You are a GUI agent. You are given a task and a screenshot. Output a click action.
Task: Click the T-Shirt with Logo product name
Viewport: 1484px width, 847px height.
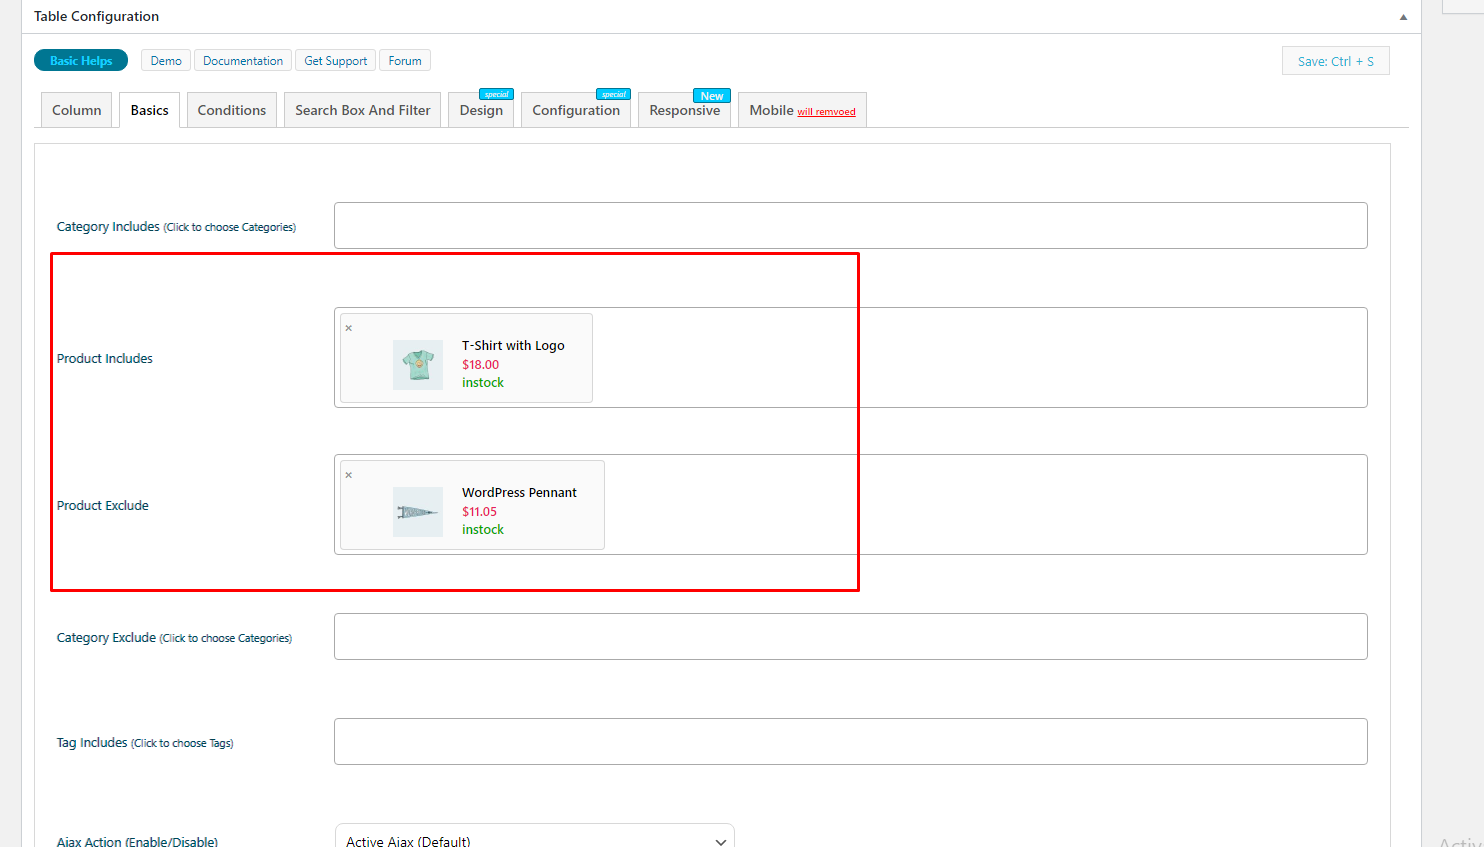tap(513, 346)
